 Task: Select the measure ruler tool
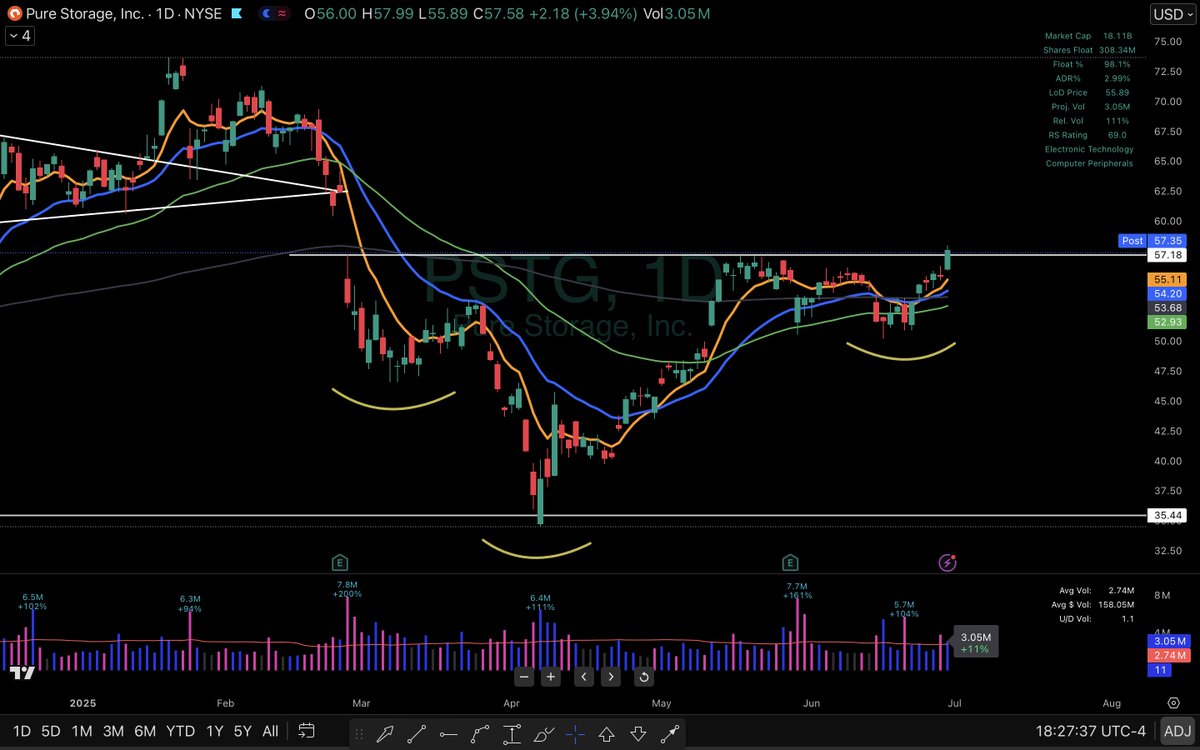pos(669,735)
